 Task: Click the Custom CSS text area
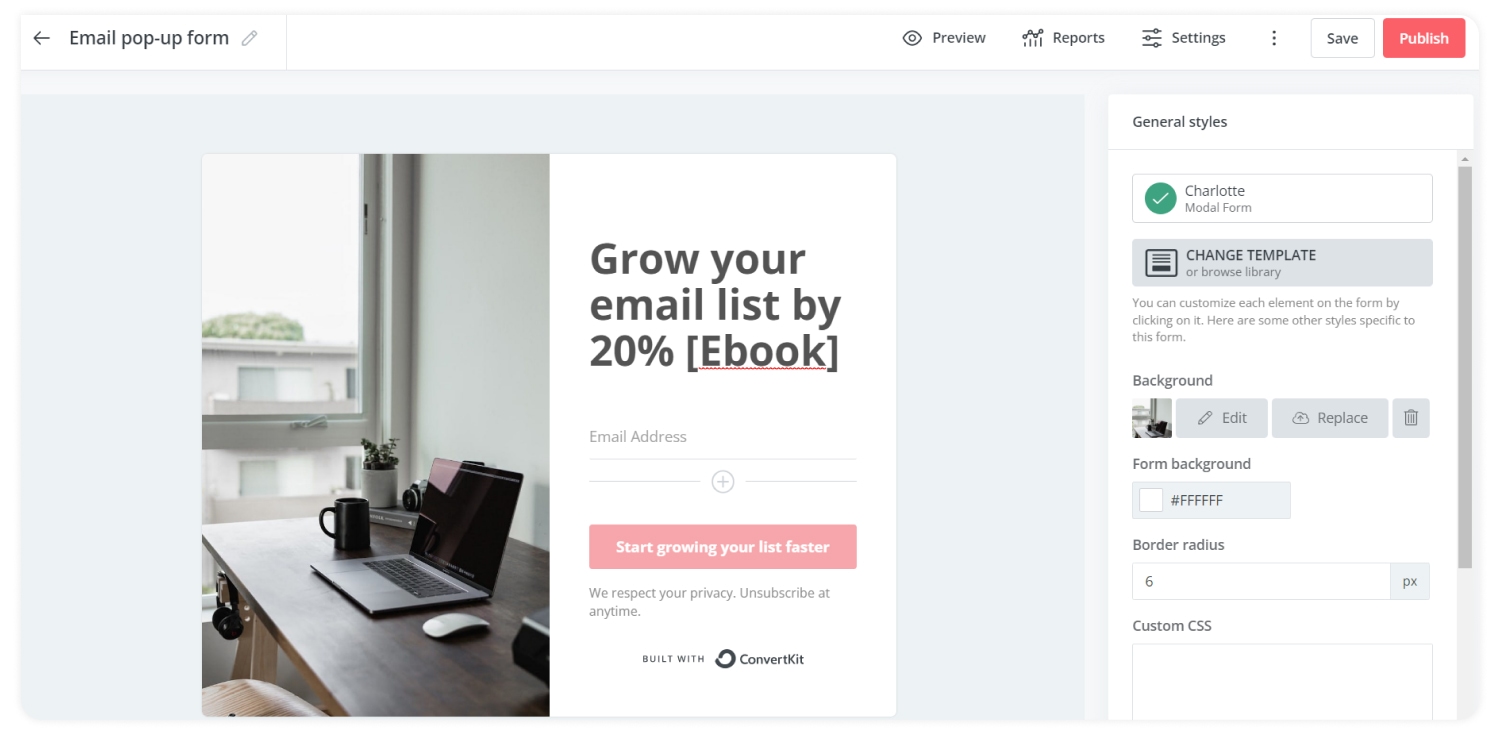pos(1282,682)
